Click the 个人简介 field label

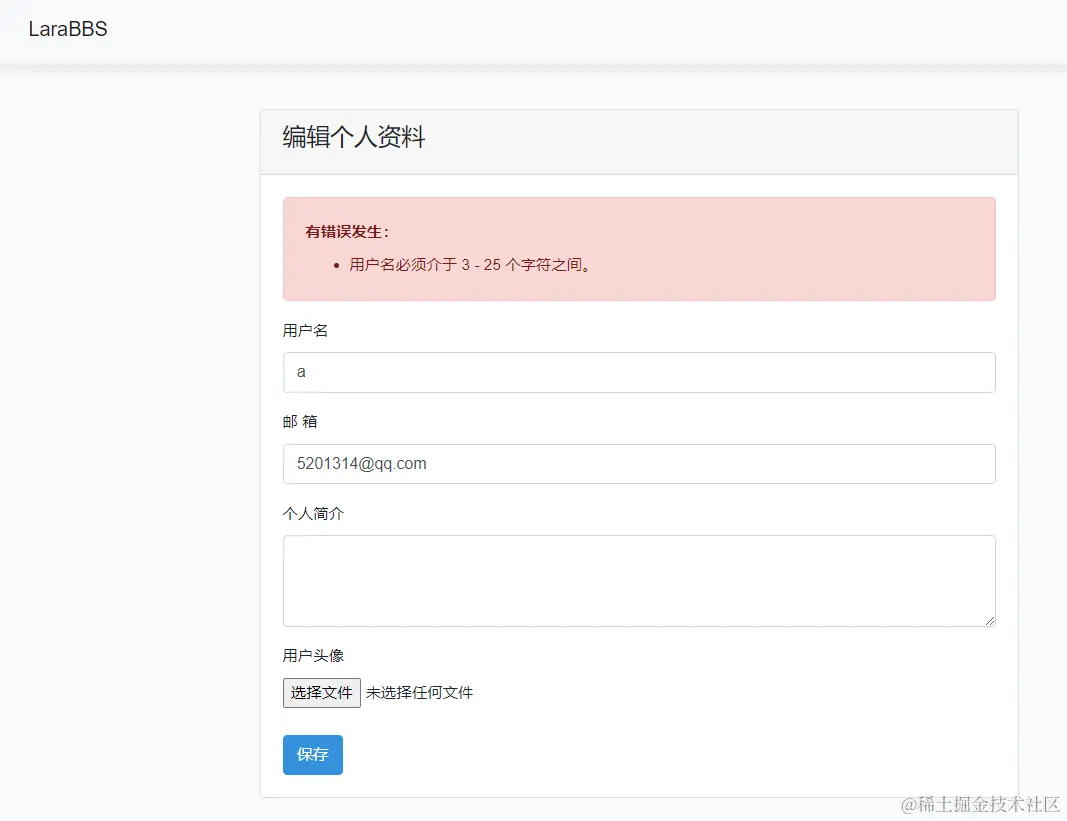point(313,514)
